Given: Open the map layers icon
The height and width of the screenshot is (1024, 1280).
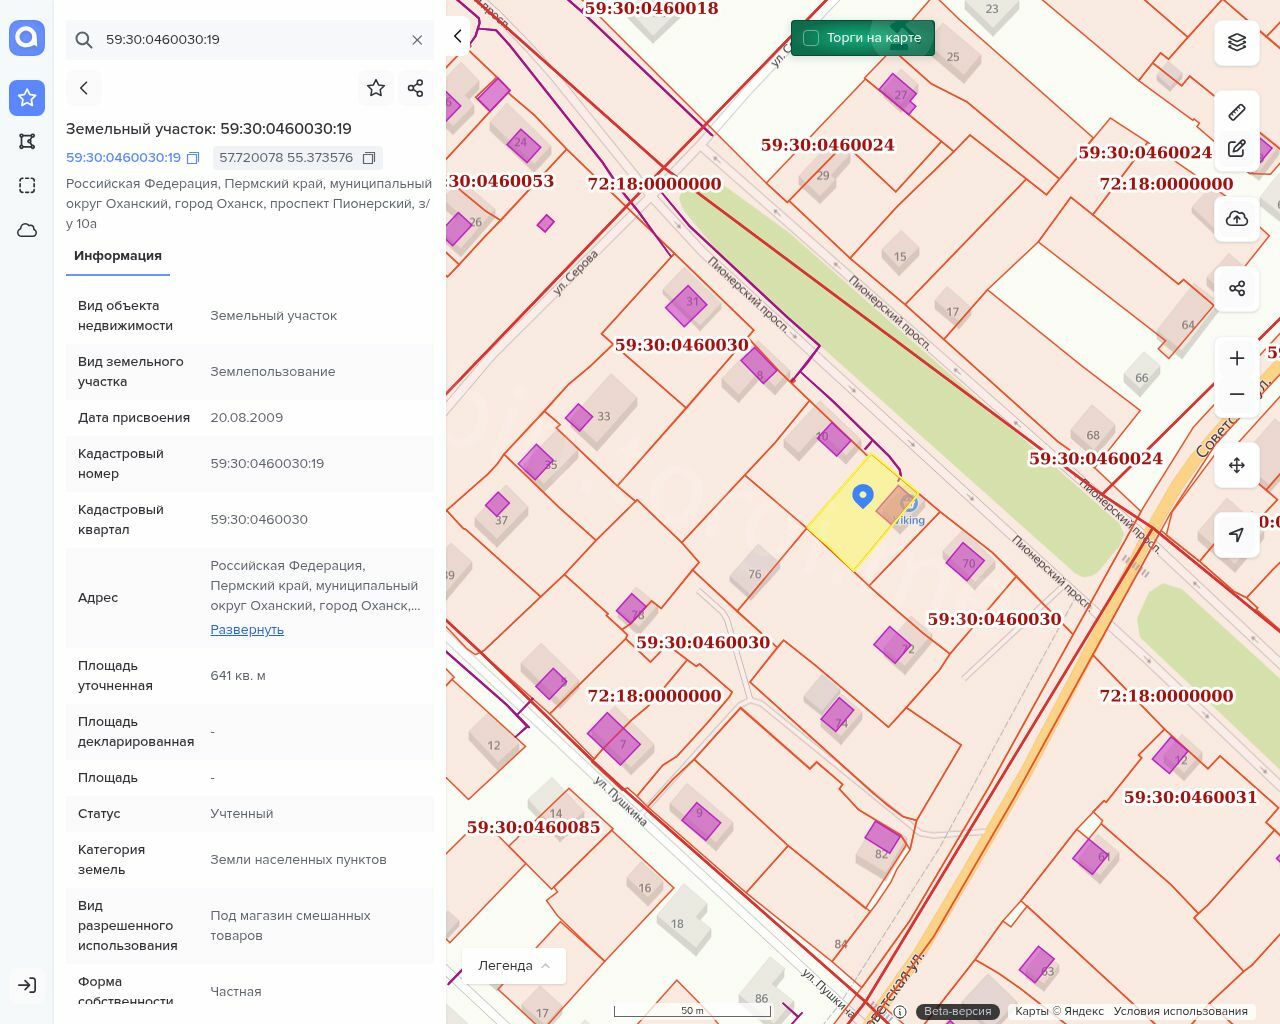Looking at the screenshot, I should pyautogui.click(x=1237, y=42).
